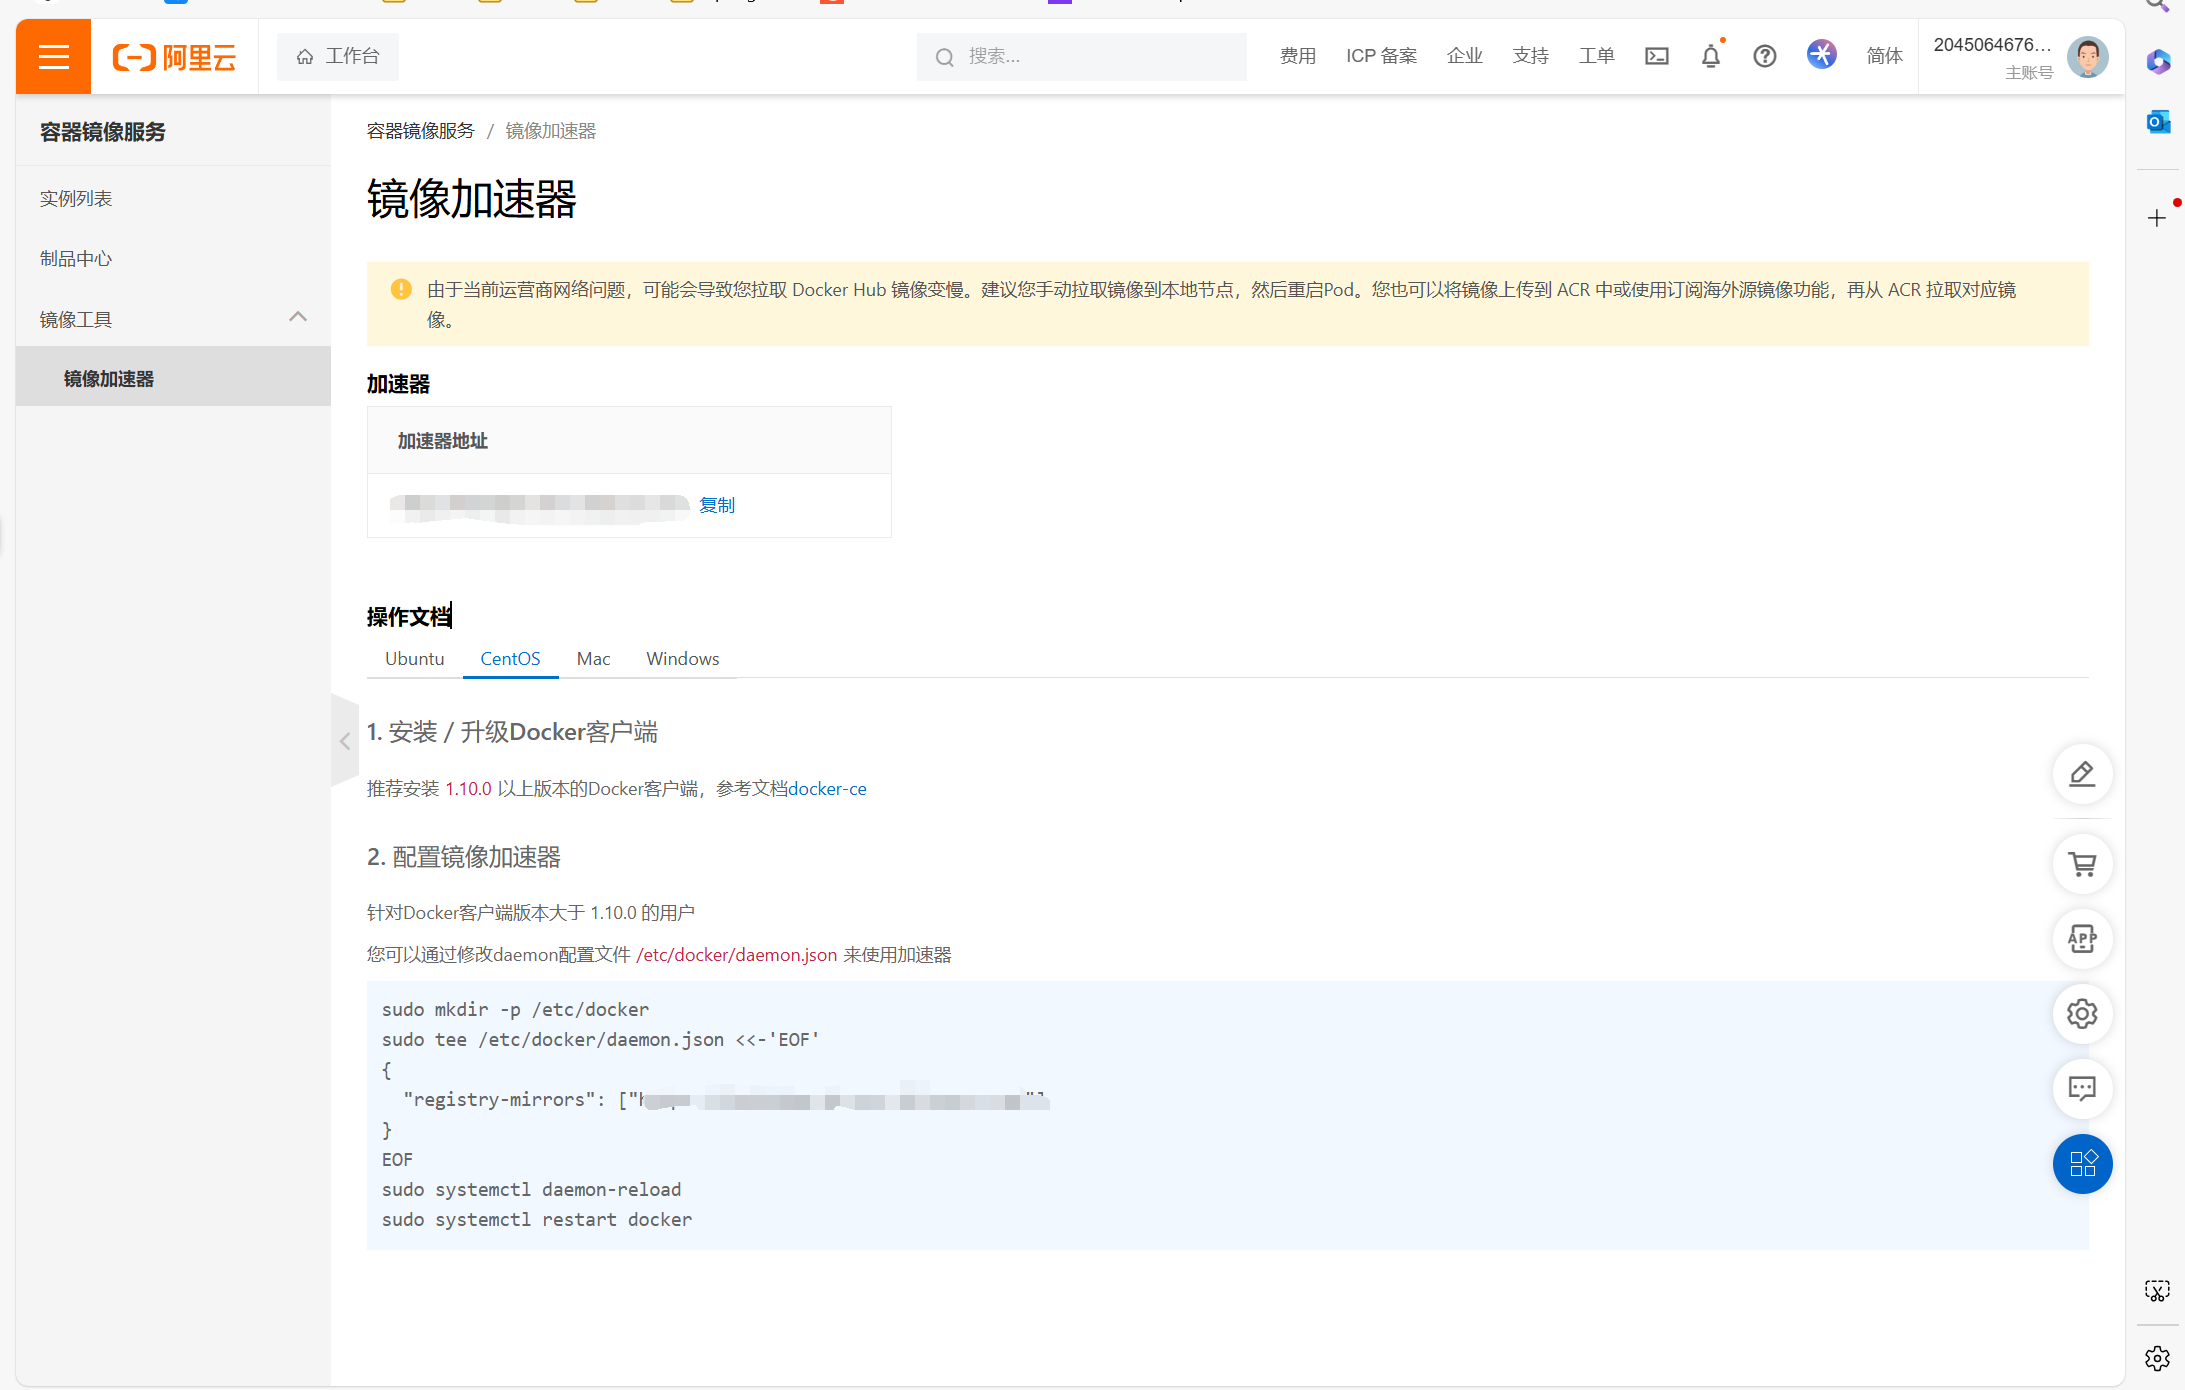The image size is (2185, 1390).
Task: Open the 支持 top menu
Action: (x=1530, y=56)
